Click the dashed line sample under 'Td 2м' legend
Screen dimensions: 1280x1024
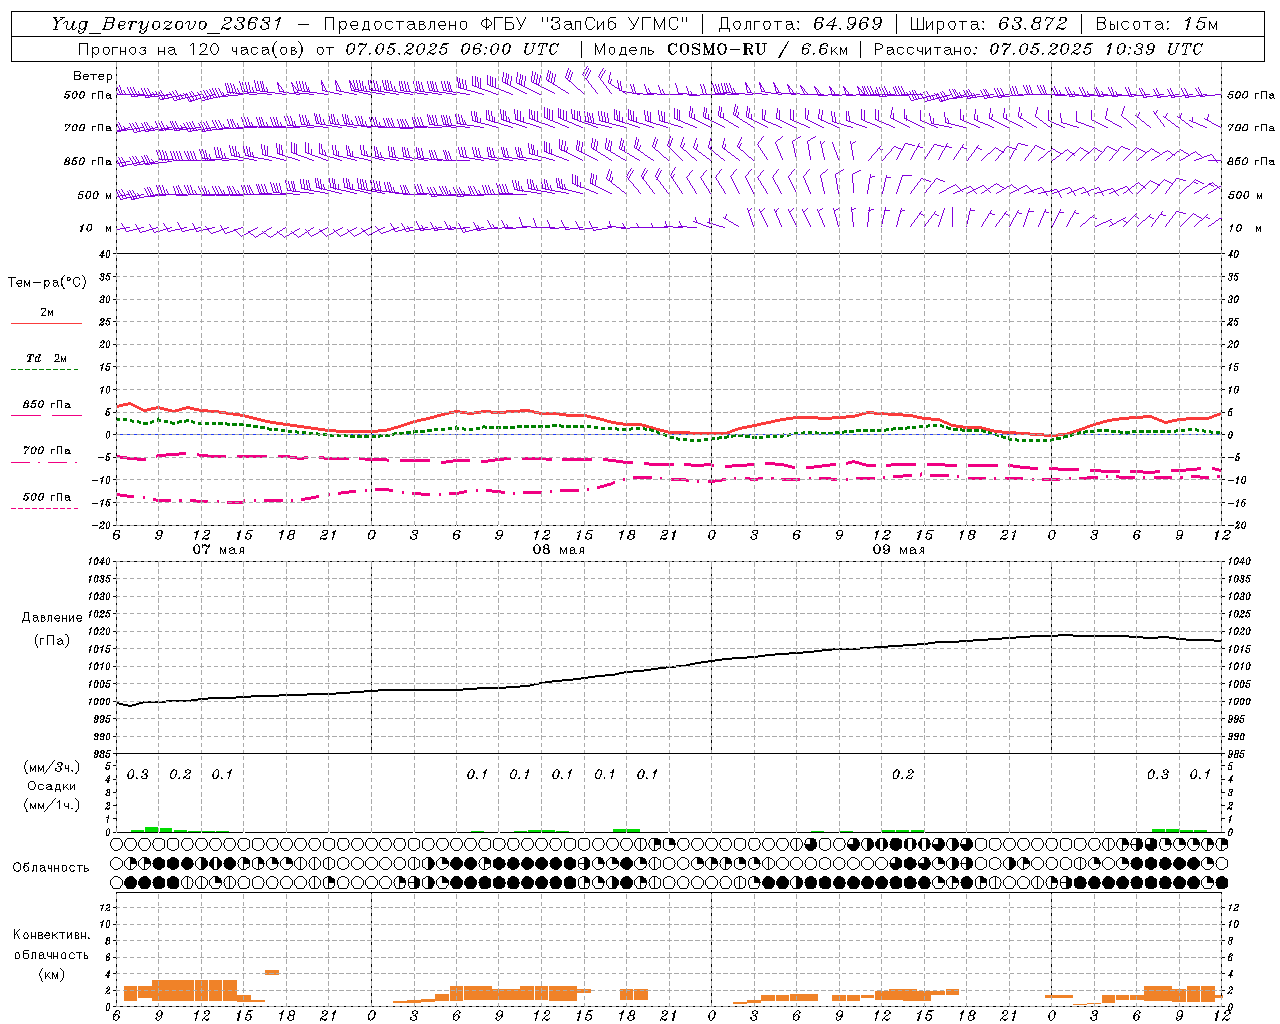coord(46,369)
